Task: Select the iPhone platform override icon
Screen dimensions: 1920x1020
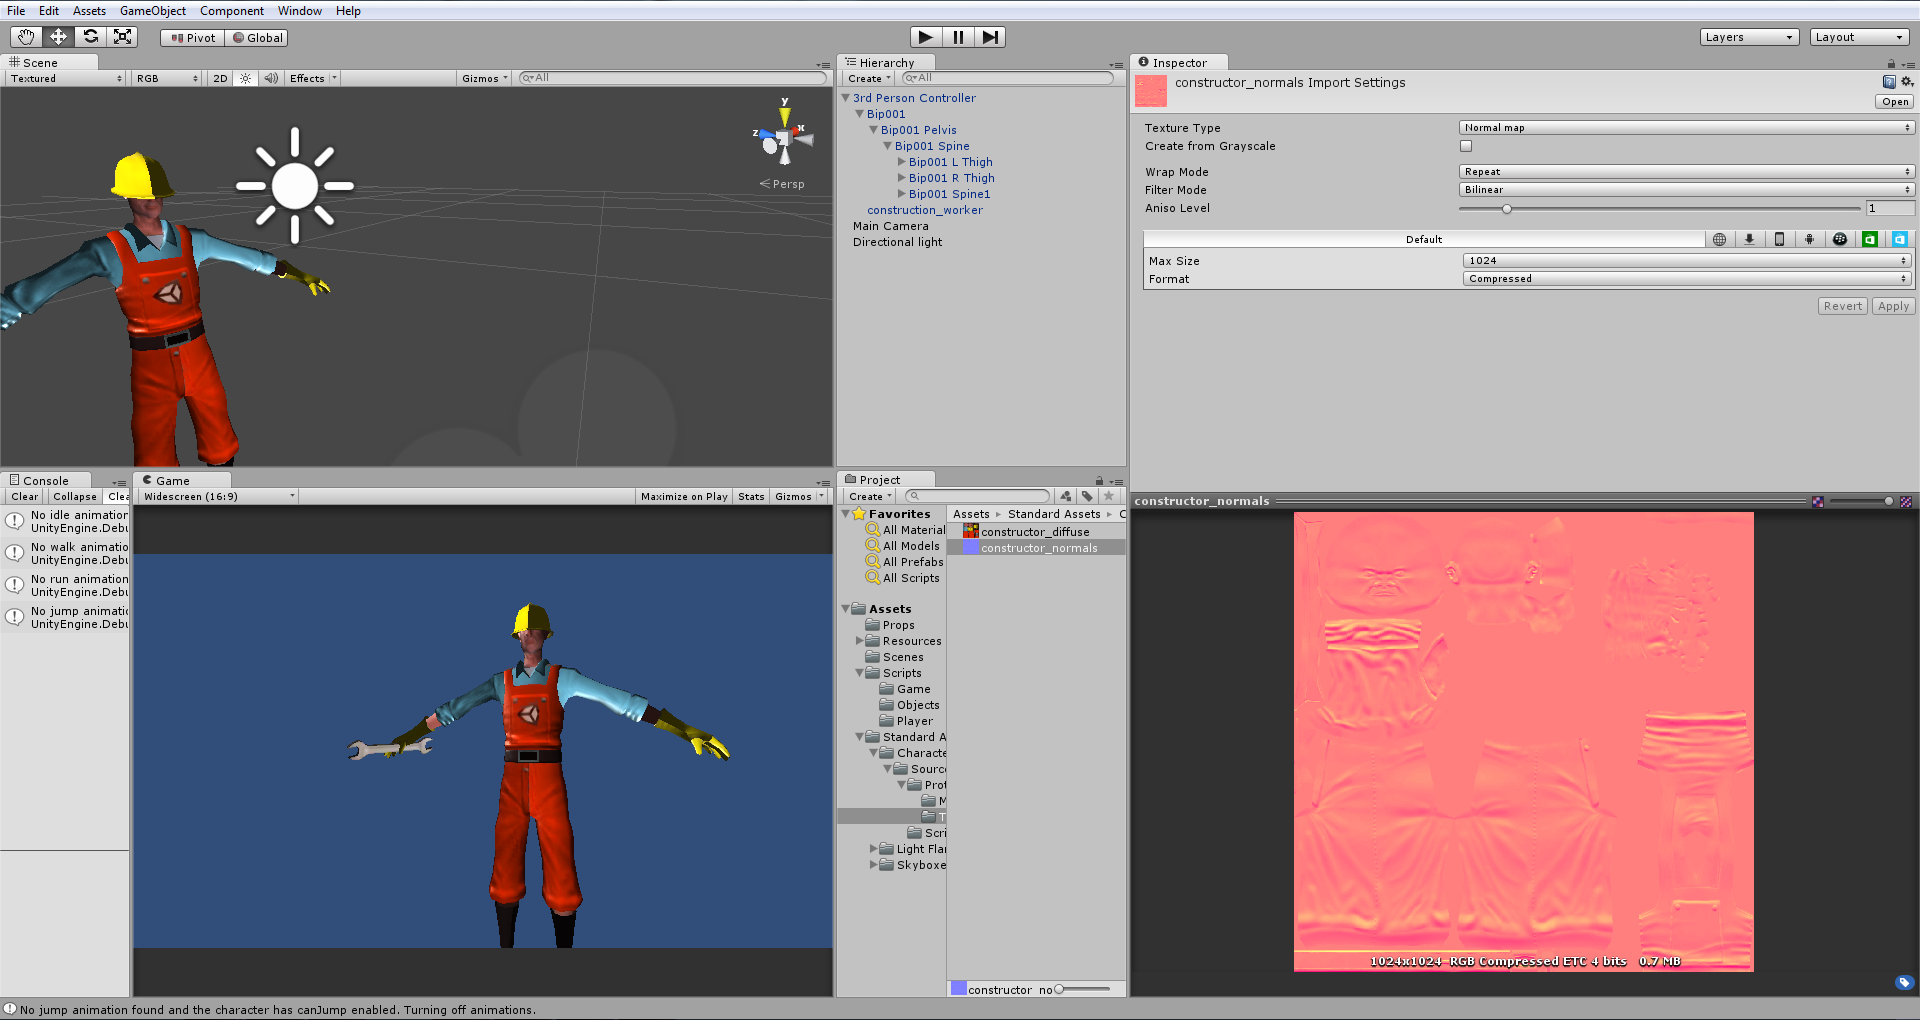Action: [1779, 239]
